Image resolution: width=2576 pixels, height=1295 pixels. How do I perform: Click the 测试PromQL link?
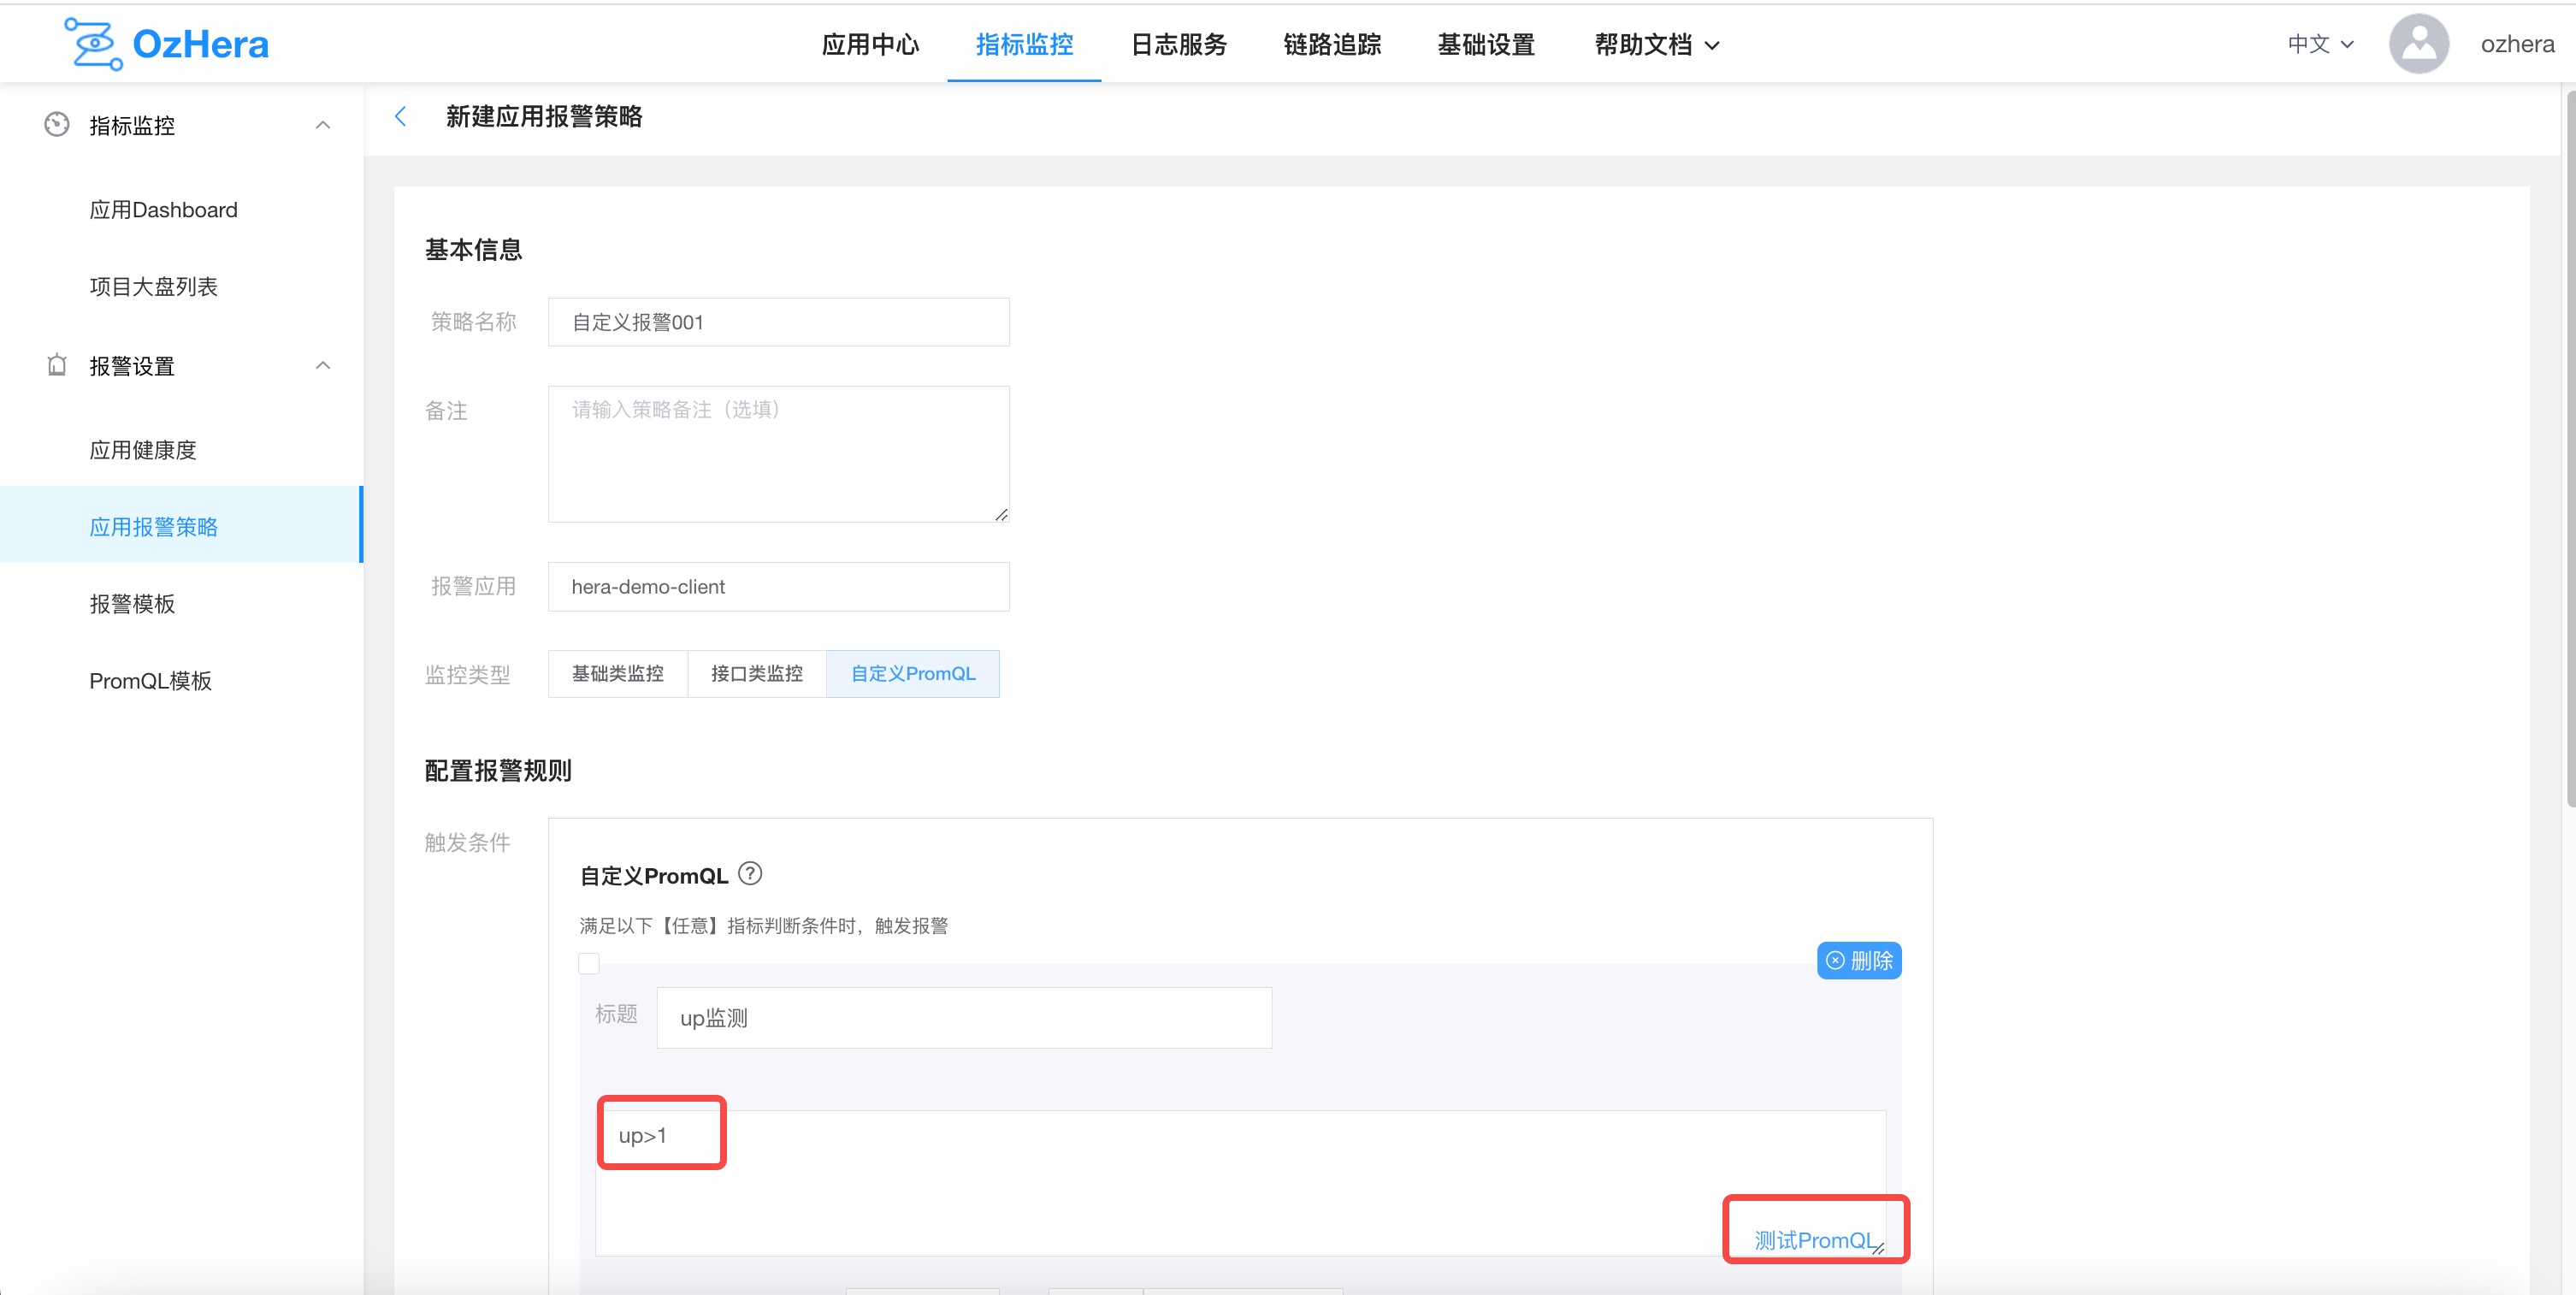coord(1814,1241)
